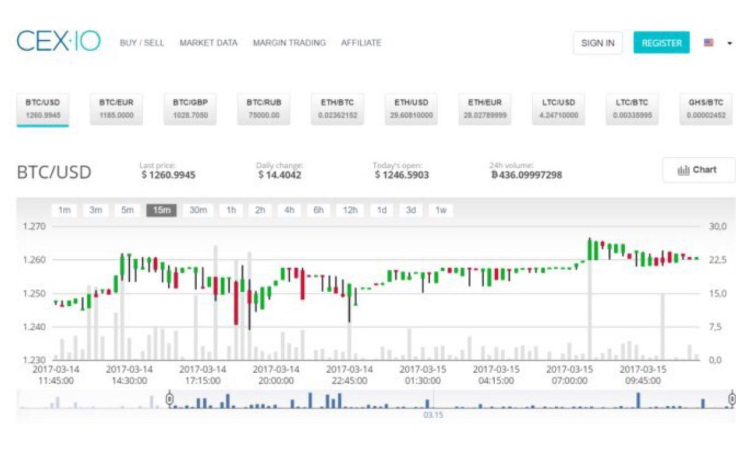Image resolution: width=736 pixels, height=460 pixels.
Task: Click the last price $ 1260.9945
Action: 168,175
